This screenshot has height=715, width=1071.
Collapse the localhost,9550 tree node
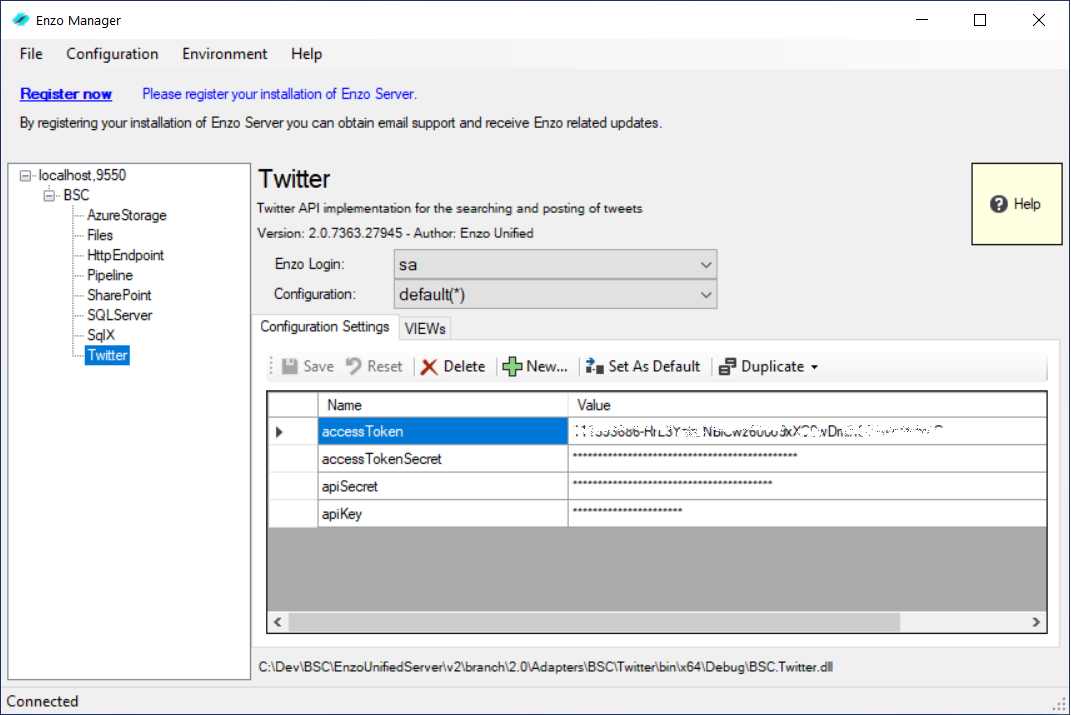pyautogui.click(x=25, y=176)
